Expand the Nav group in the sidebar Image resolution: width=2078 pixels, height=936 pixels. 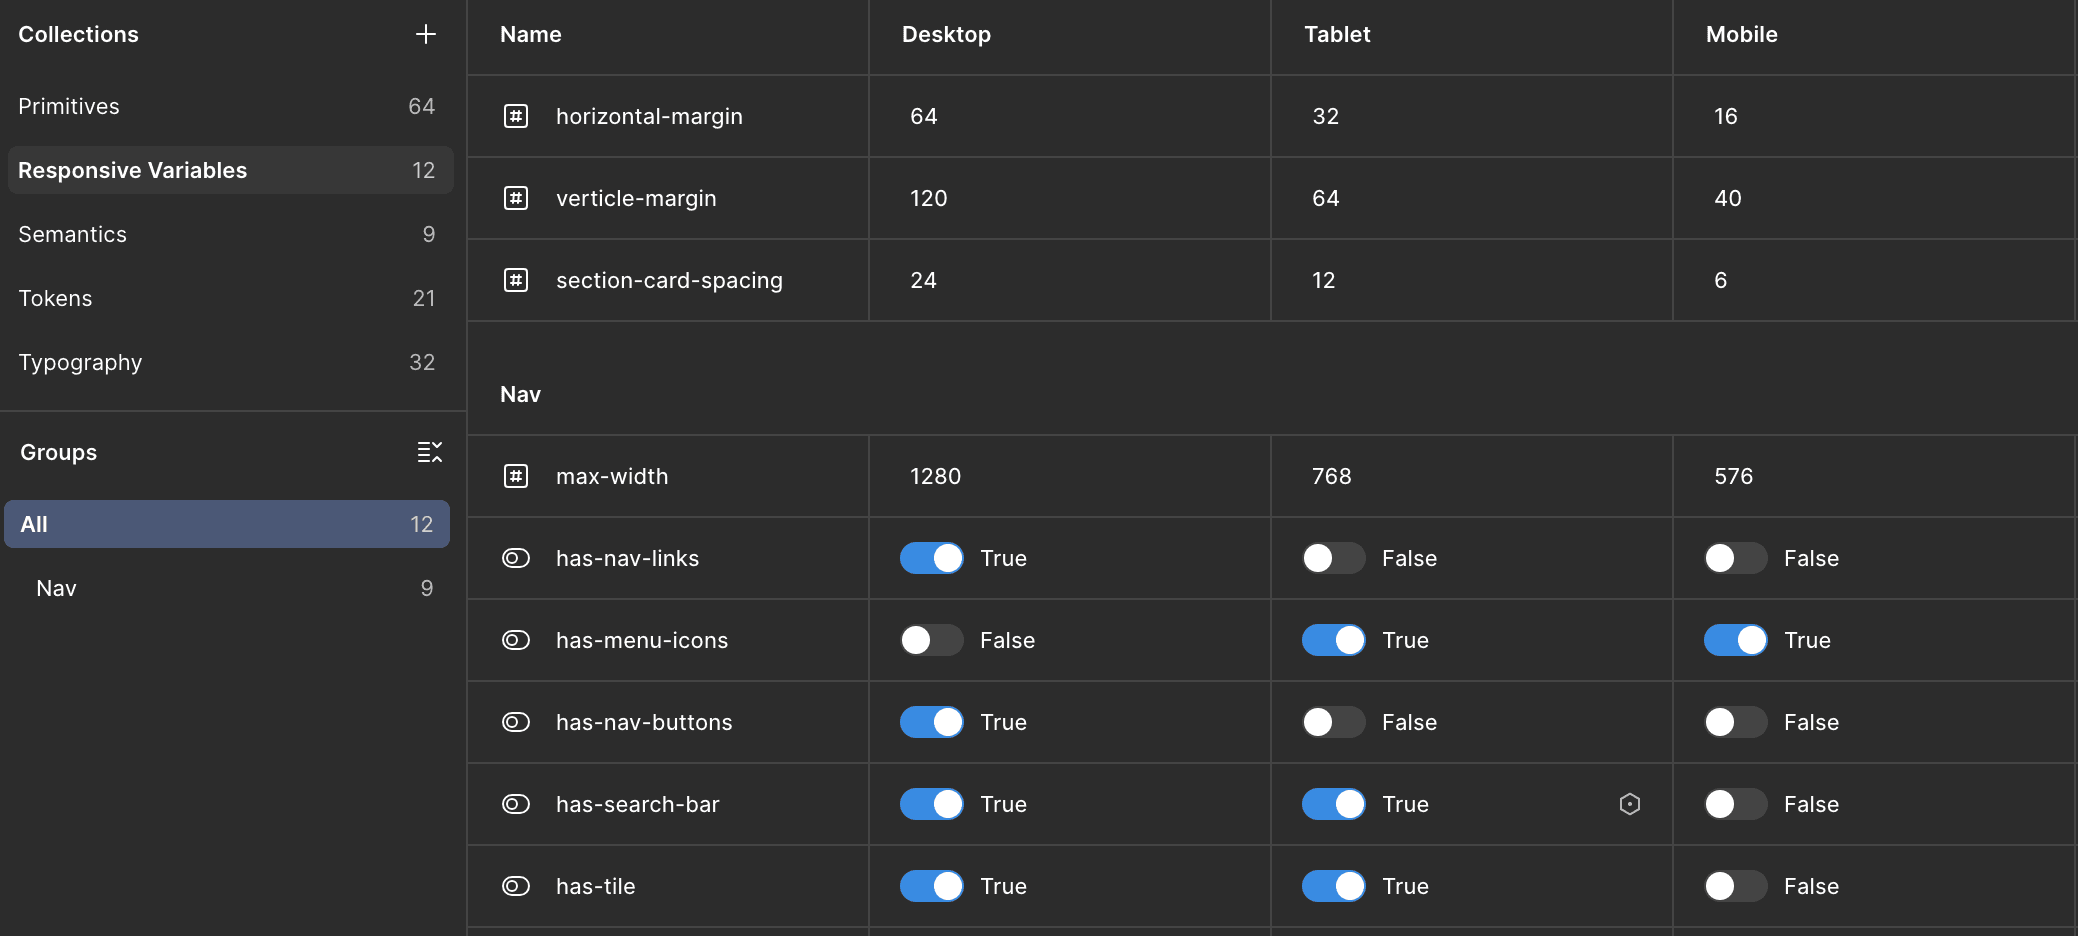pyautogui.click(x=55, y=588)
